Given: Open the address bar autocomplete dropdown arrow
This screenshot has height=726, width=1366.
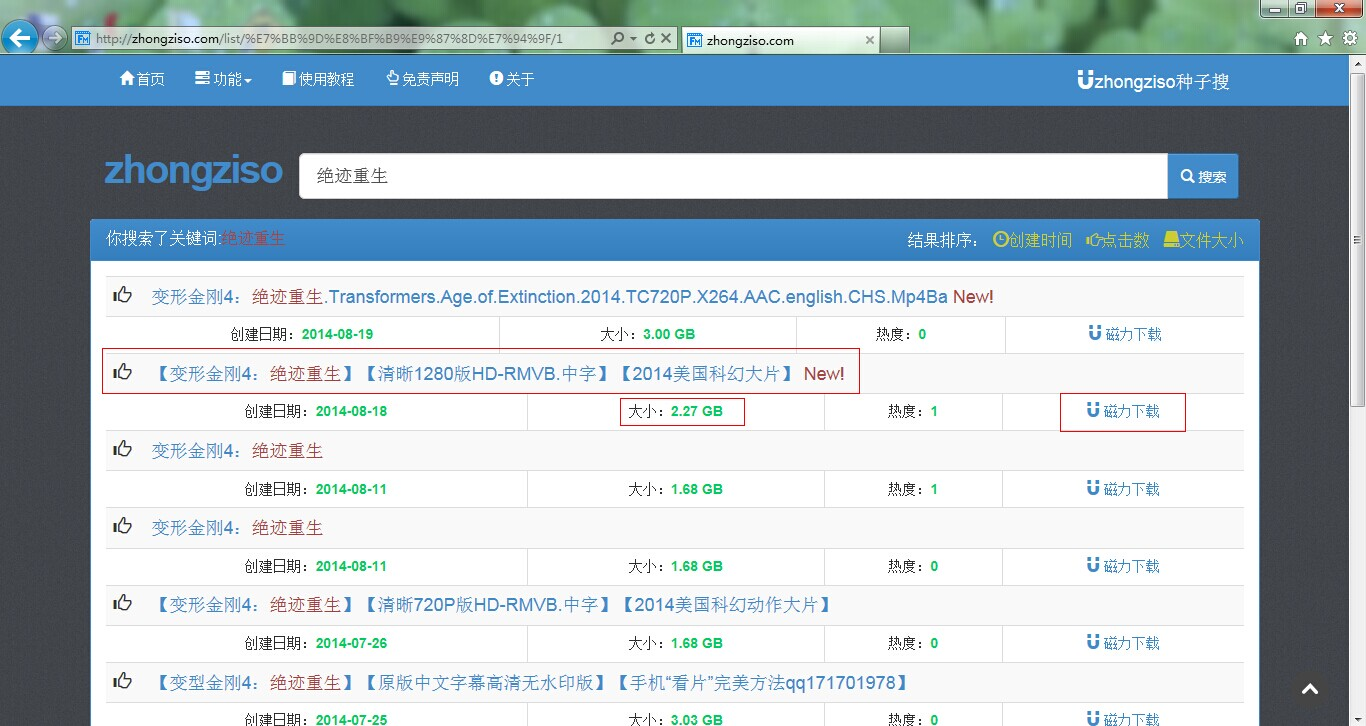Looking at the screenshot, I should tap(633, 39).
